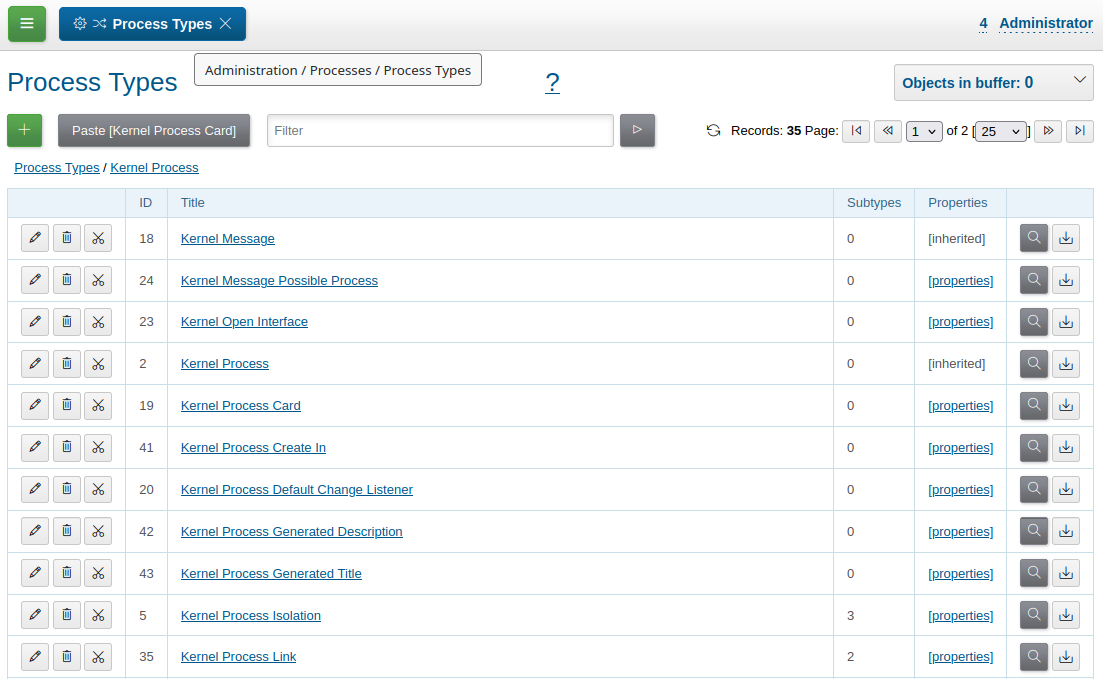Screen dimensions: 1103x679
Task: Open the page number dropdown
Action: (924, 132)
